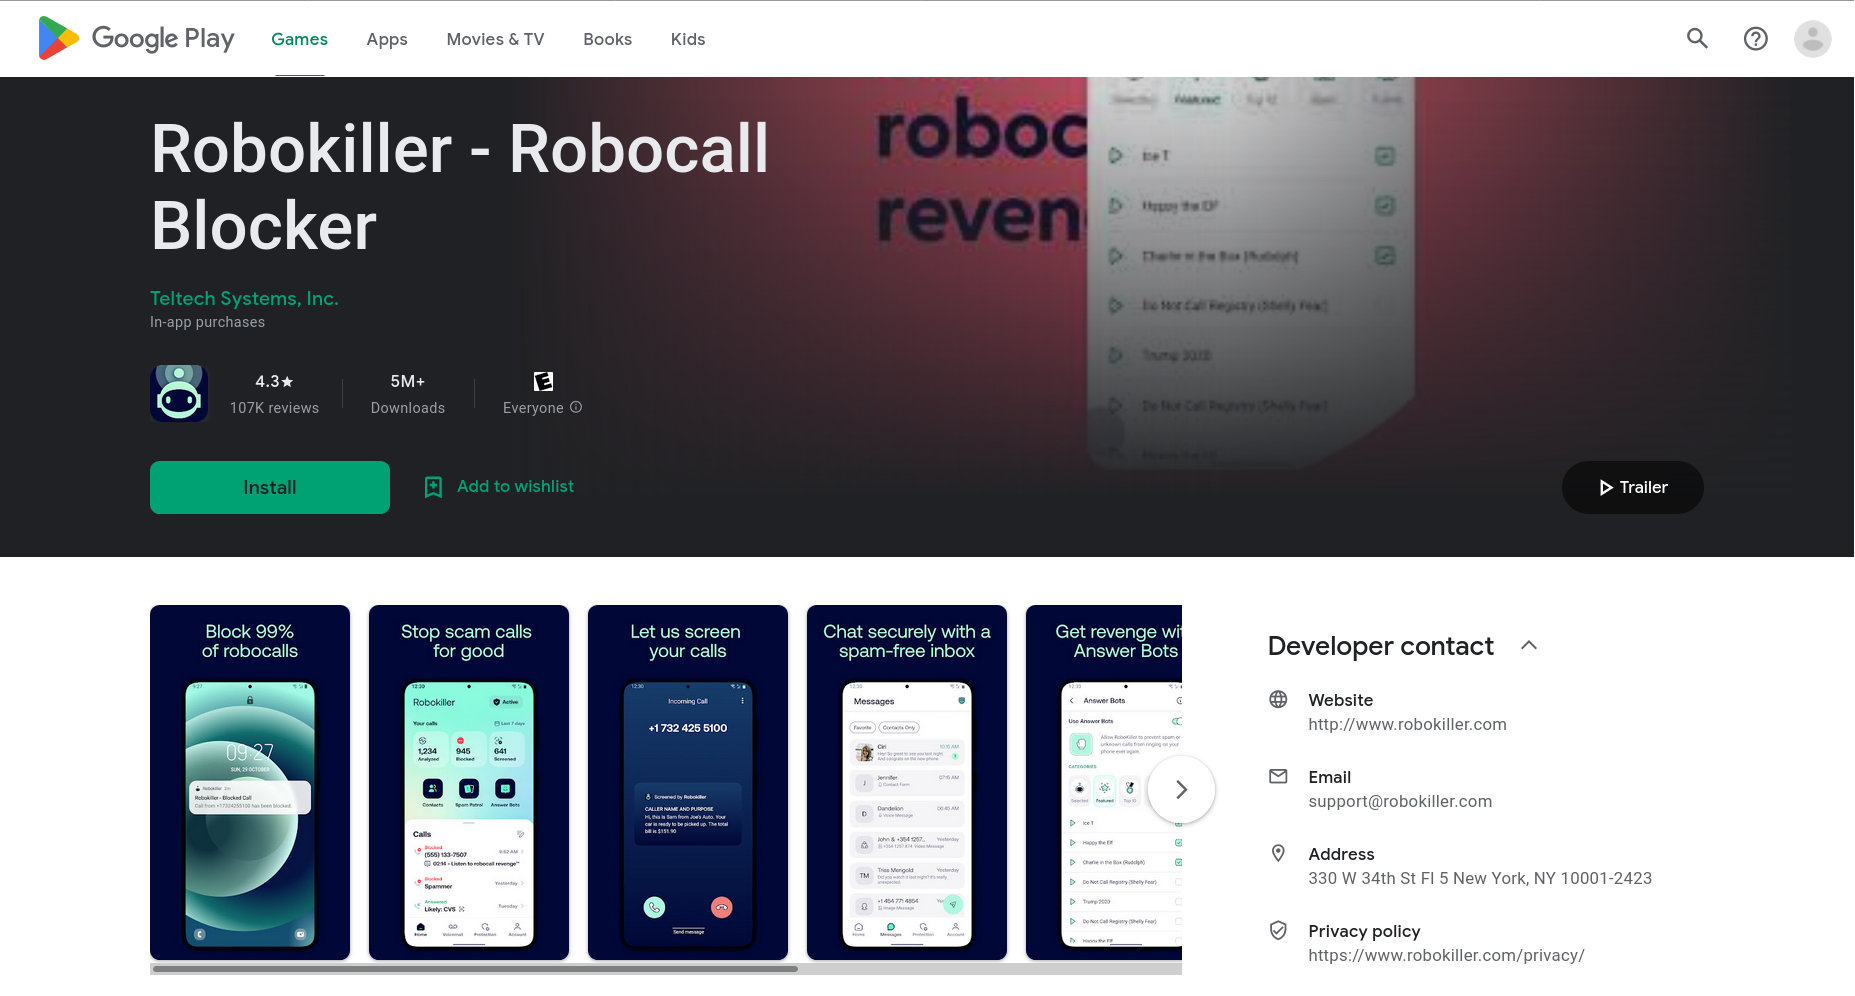Click the Google Play logo
The width and height of the screenshot is (1855, 996).
tap(136, 39)
